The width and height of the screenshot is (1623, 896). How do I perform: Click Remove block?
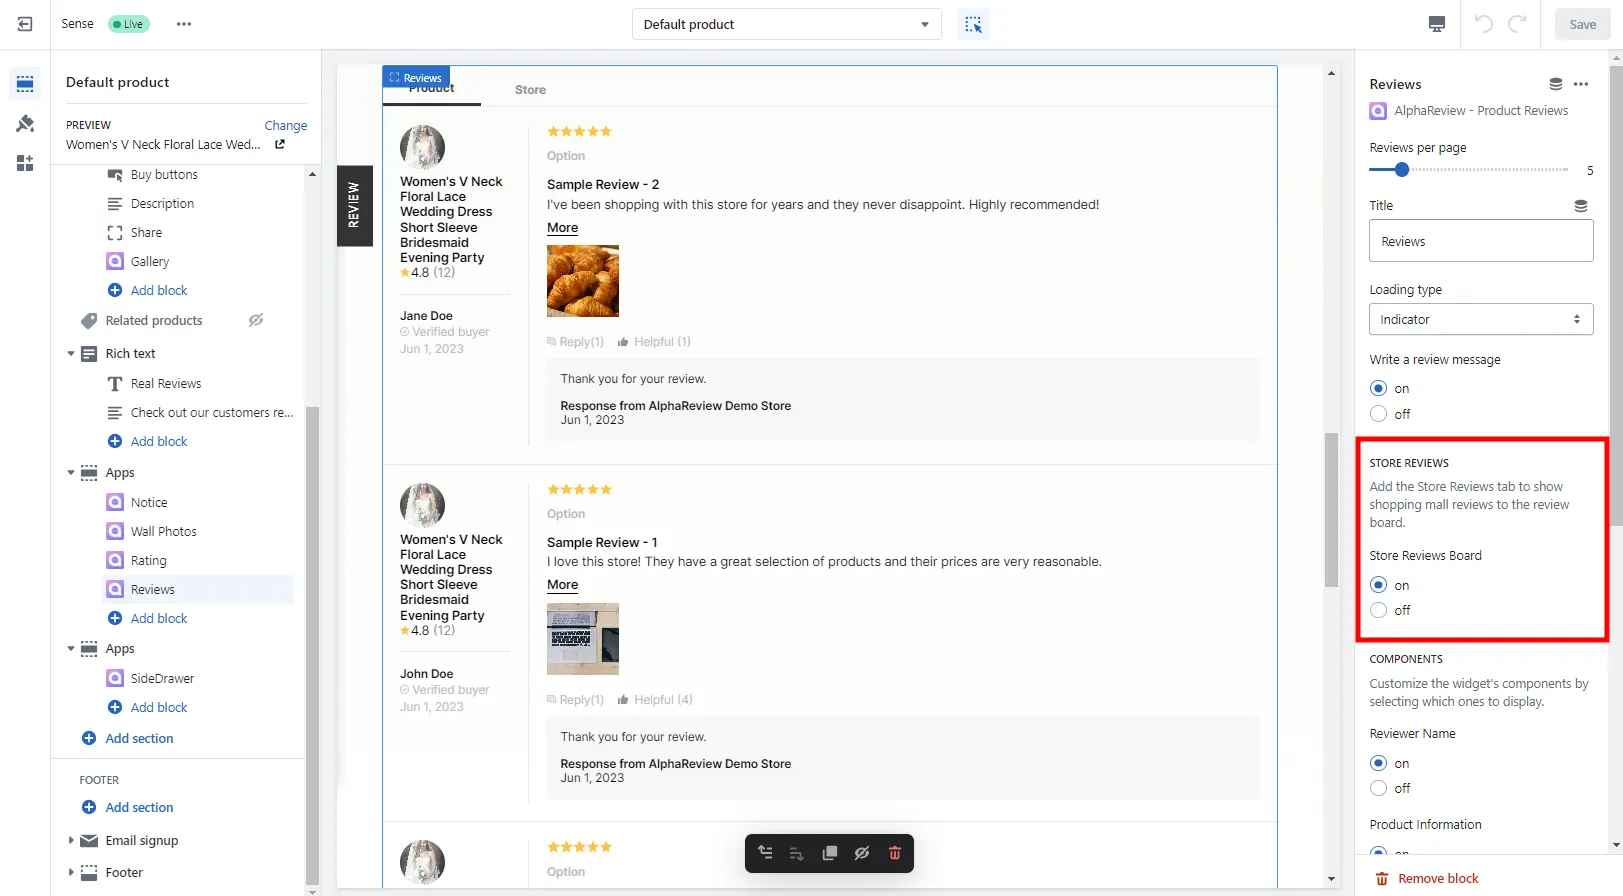pyautogui.click(x=1426, y=879)
